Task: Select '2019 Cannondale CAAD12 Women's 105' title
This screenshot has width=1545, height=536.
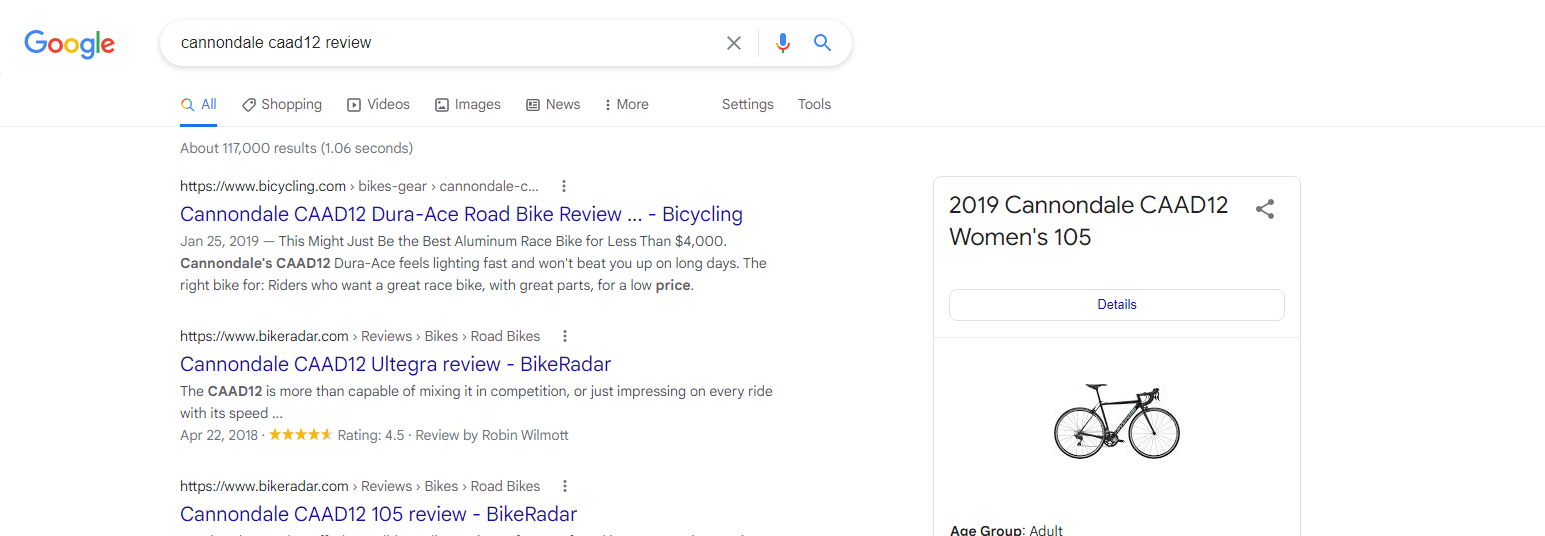Action: click(1088, 221)
